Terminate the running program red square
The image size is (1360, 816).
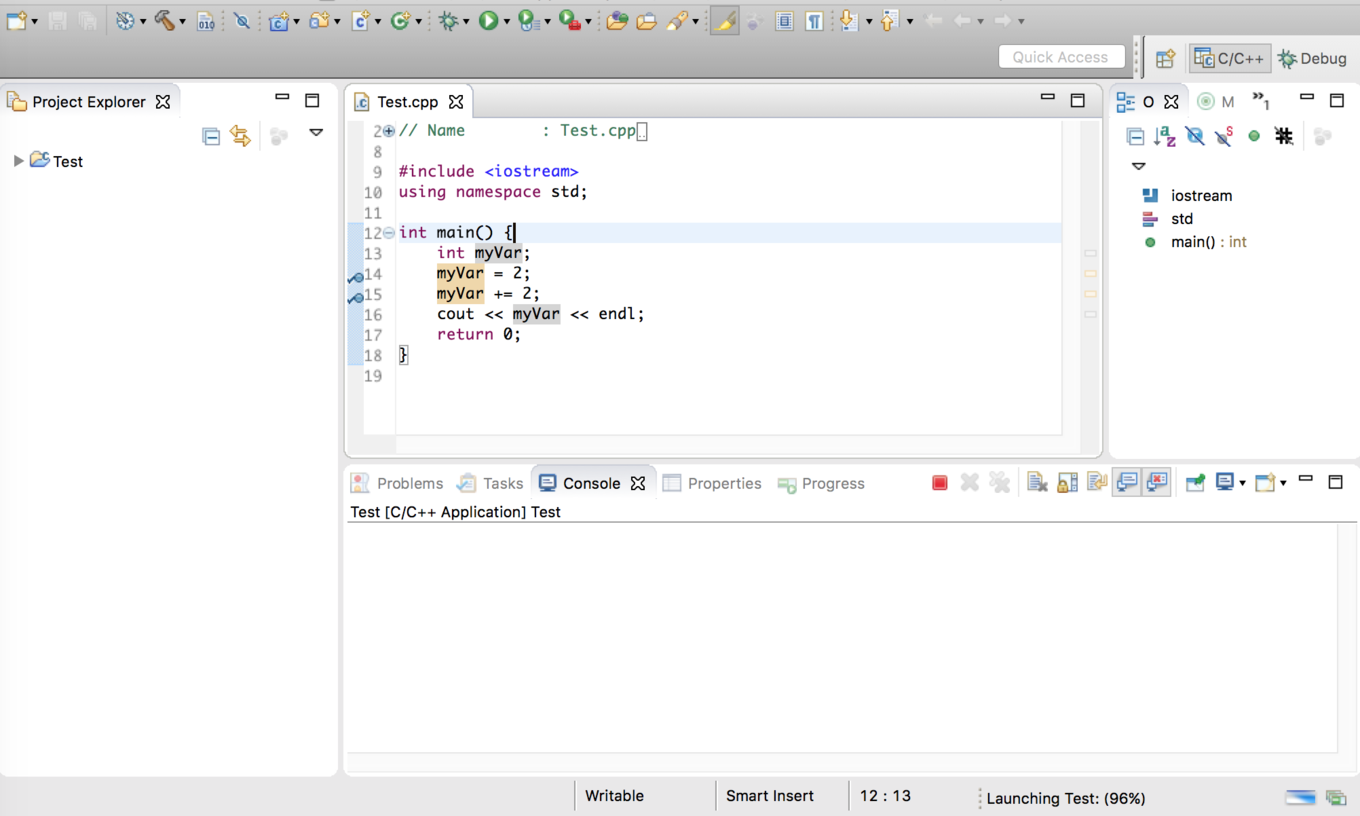pos(940,483)
